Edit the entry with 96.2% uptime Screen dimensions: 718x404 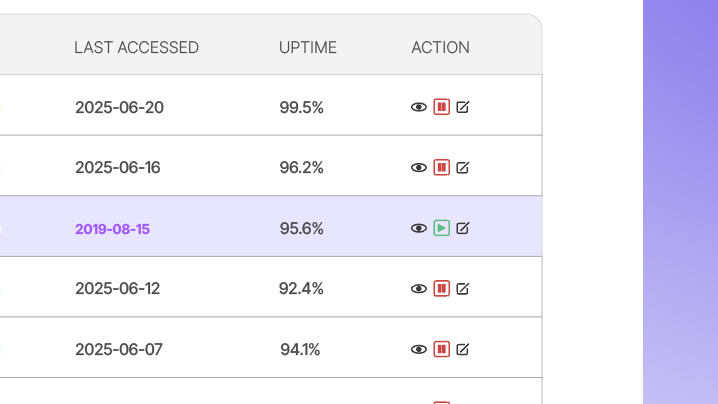point(463,168)
